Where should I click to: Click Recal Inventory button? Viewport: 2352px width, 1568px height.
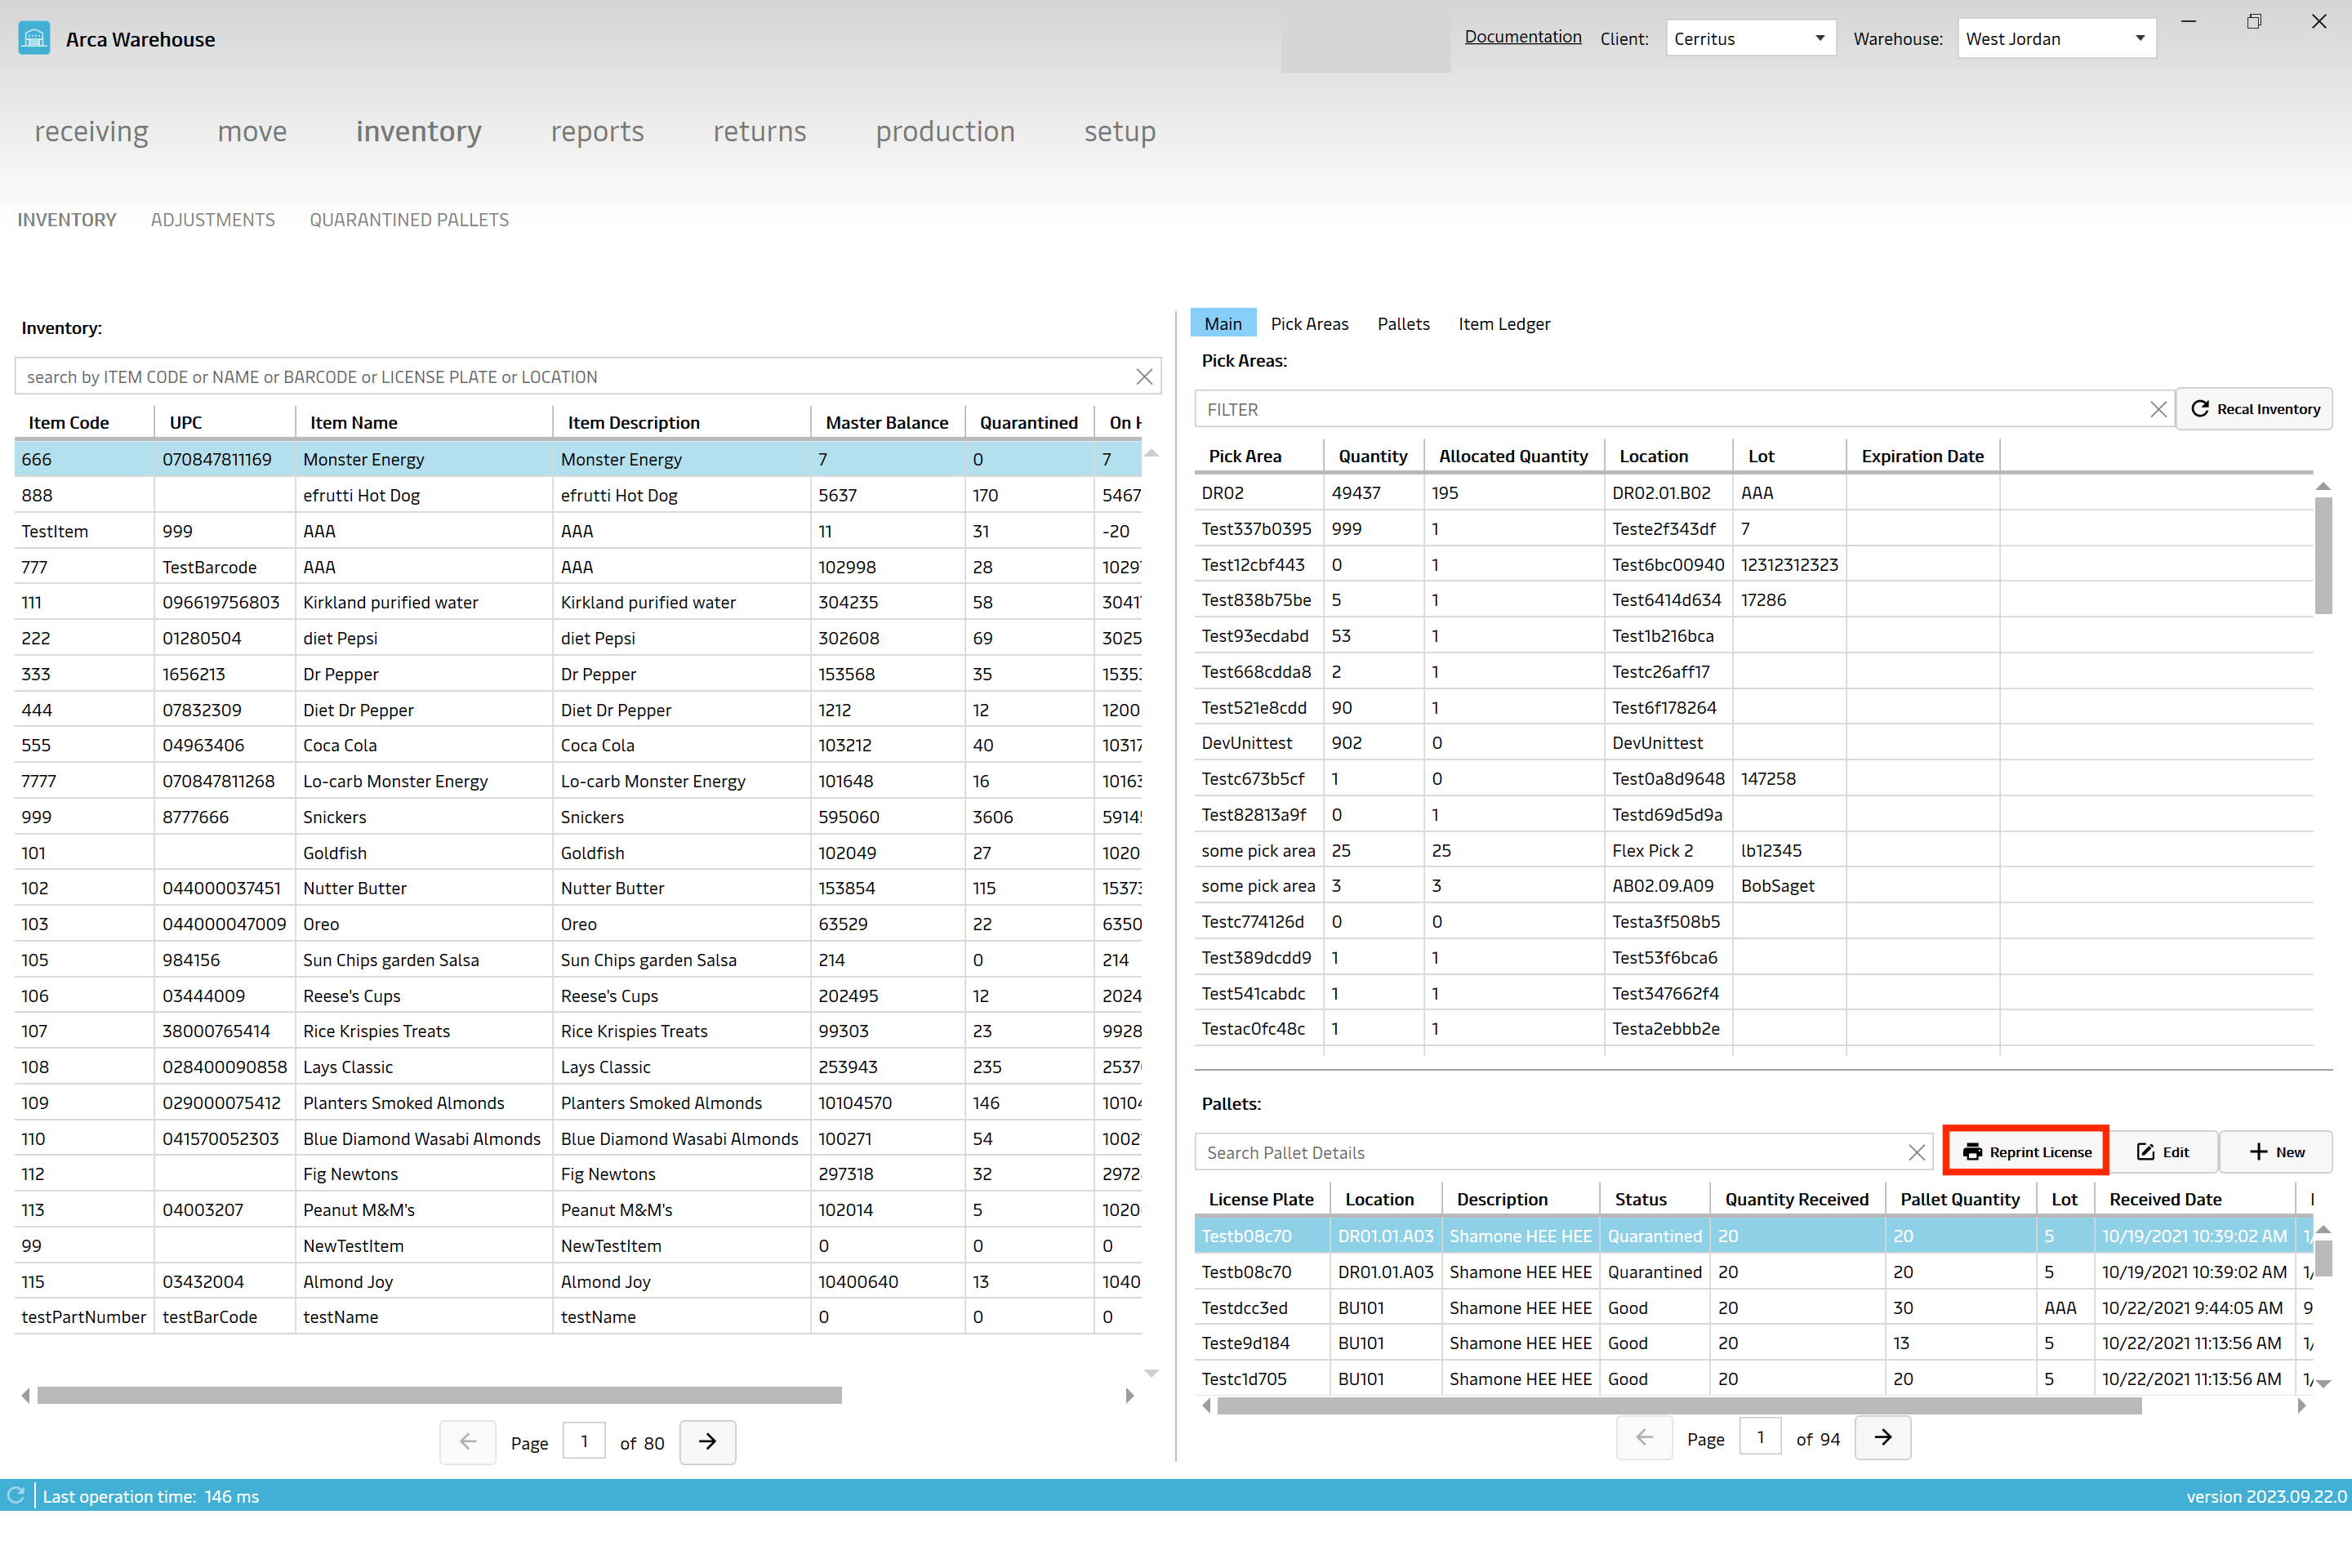tap(2254, 409)
